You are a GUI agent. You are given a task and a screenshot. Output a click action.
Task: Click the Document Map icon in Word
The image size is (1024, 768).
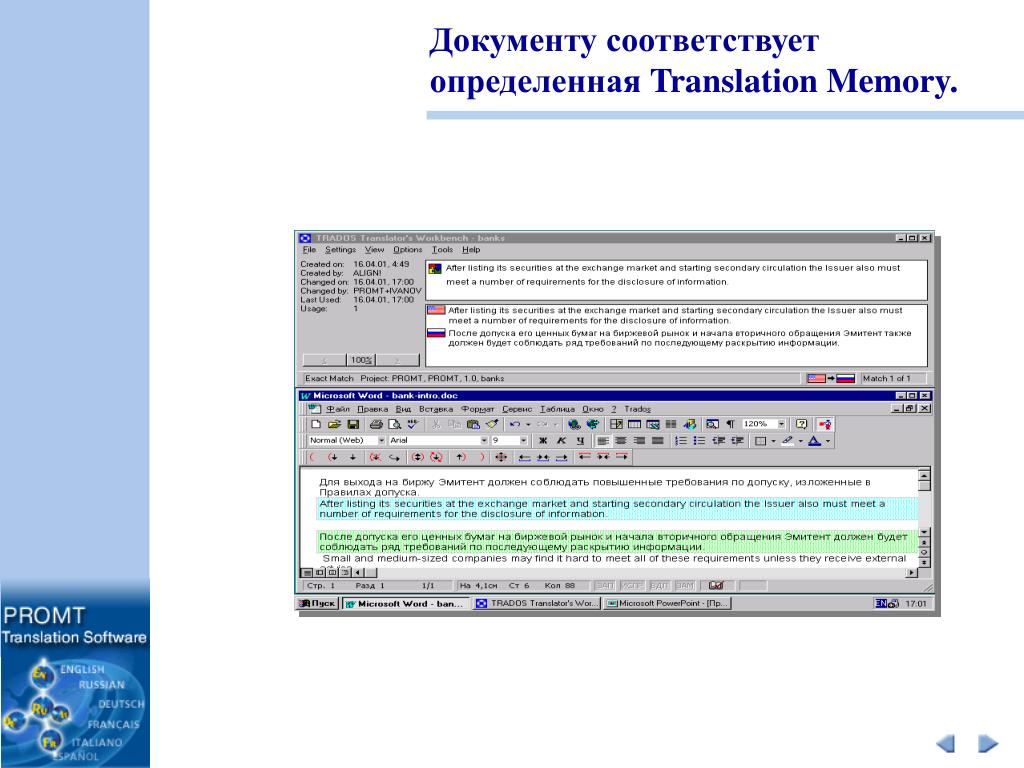[x=712, y=424]
